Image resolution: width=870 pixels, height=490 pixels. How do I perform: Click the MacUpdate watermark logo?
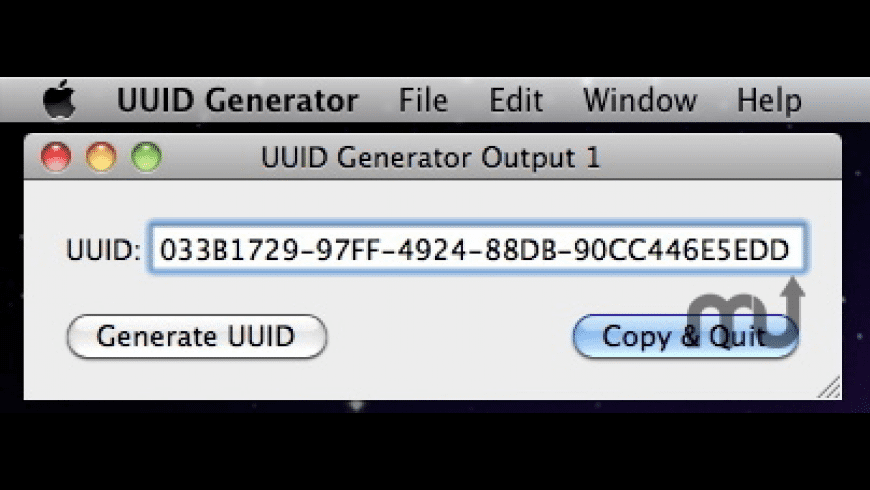747,298
